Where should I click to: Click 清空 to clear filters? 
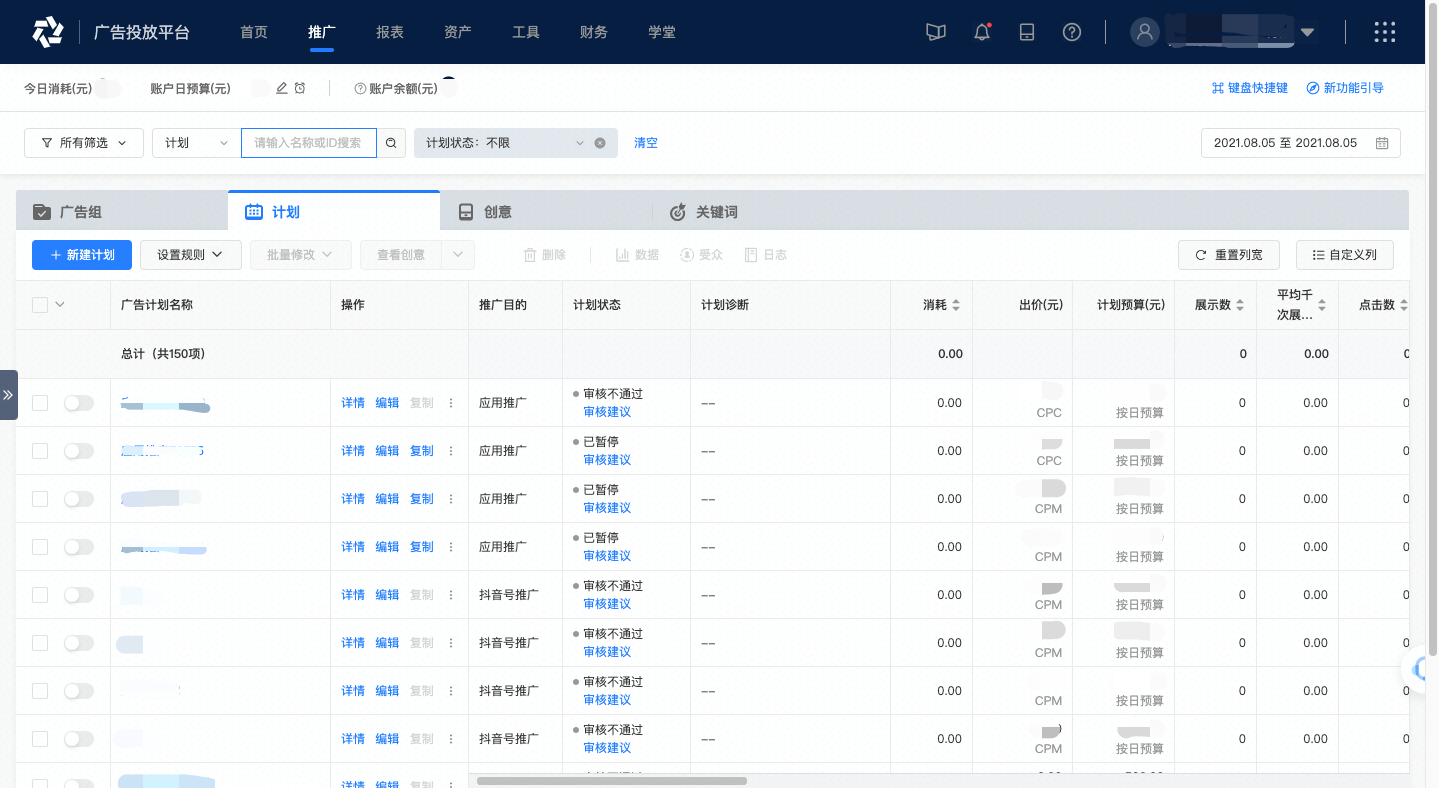tap(645, 142)
